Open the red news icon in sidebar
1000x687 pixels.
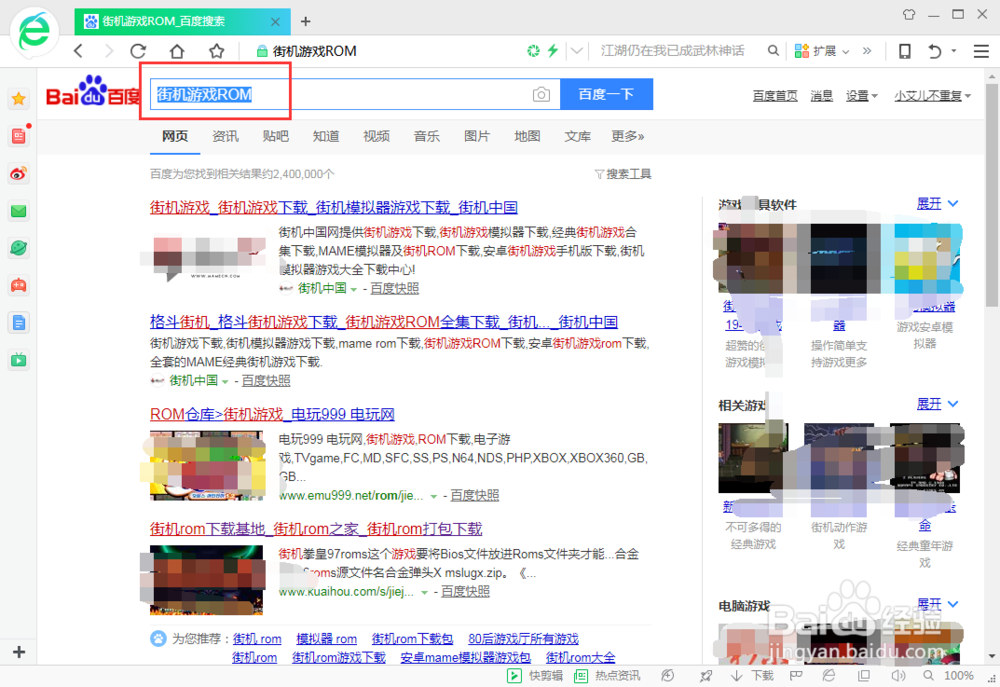click(x=18, y=136)
